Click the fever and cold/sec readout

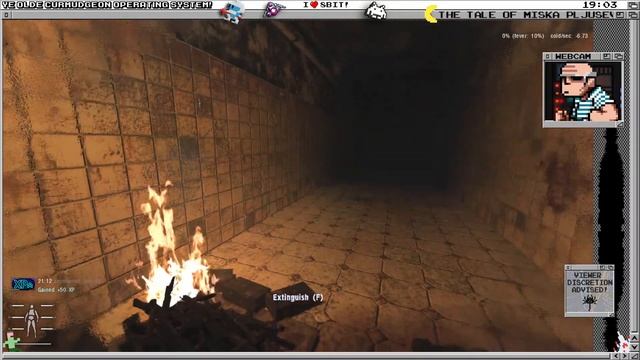(x=544, y=36)
